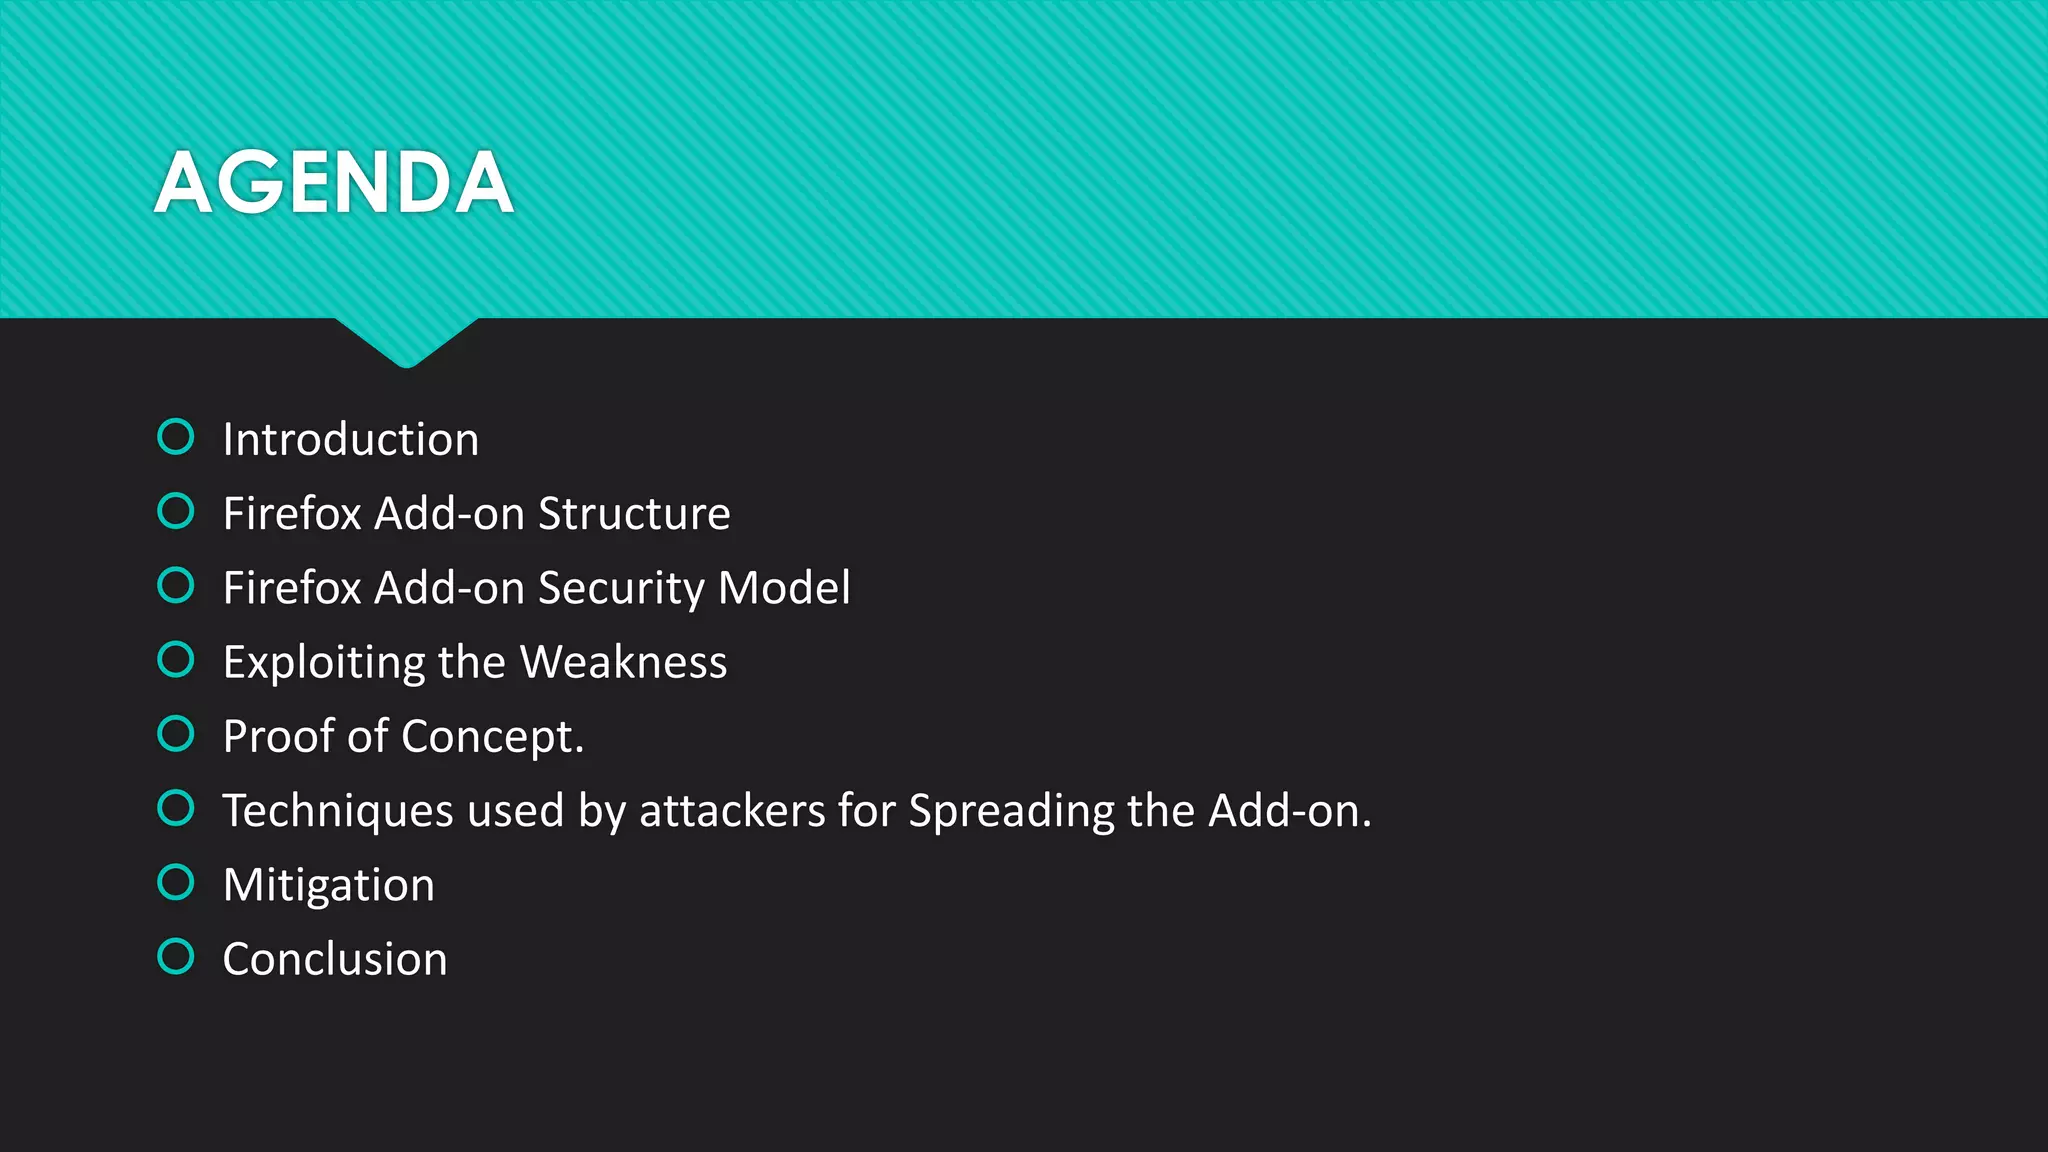Image resolution: width=2048 pixels, height=1152 pixels.
Task: Click the bullet circle beside Mitigation
Action: 176,882
